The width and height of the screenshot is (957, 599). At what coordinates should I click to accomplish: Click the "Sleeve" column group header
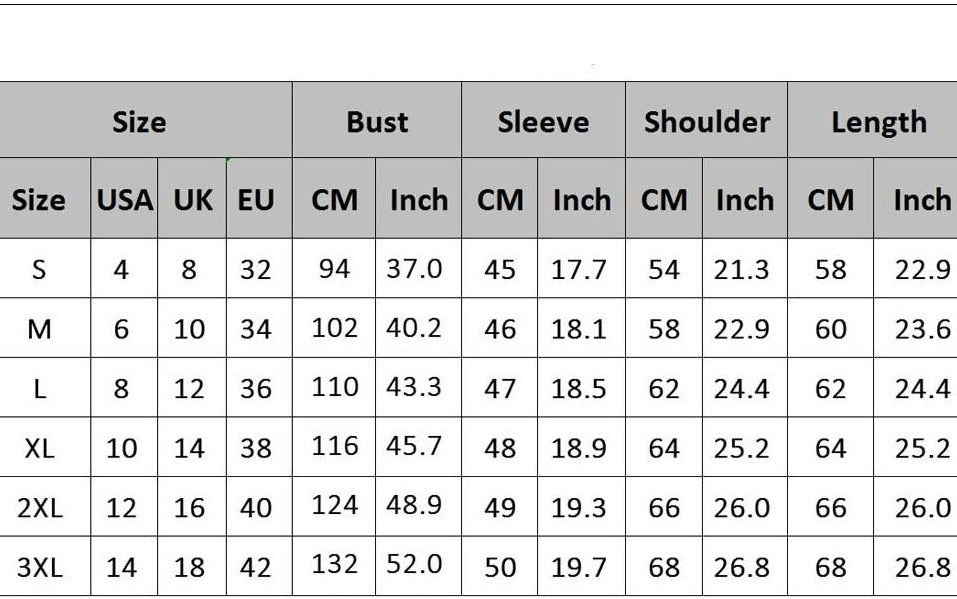pyautogui.click(x=543, y=122)
